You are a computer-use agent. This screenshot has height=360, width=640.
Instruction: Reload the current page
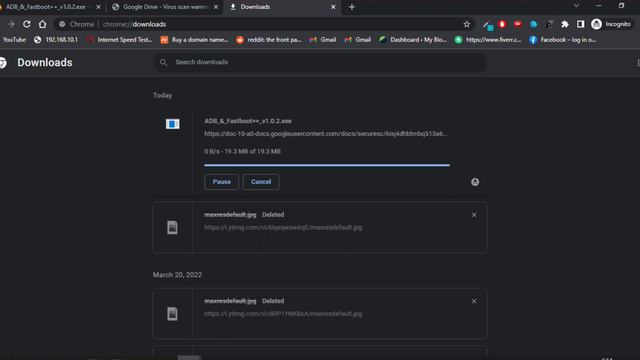click(x=27, y=24)
